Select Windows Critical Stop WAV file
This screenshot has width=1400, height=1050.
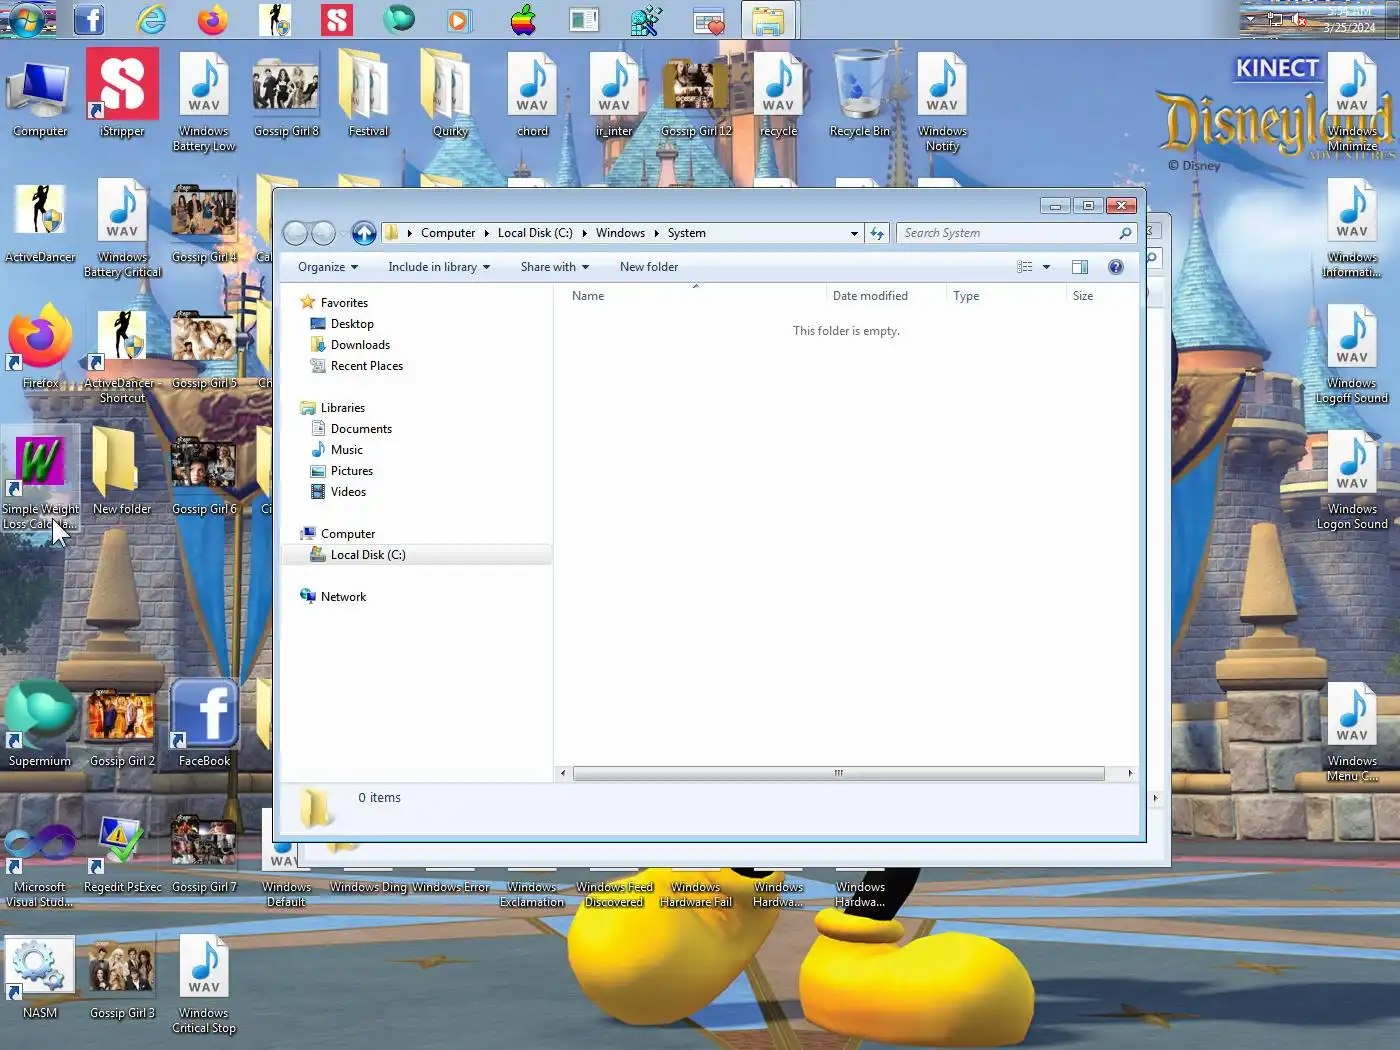[x=204, y=984]
